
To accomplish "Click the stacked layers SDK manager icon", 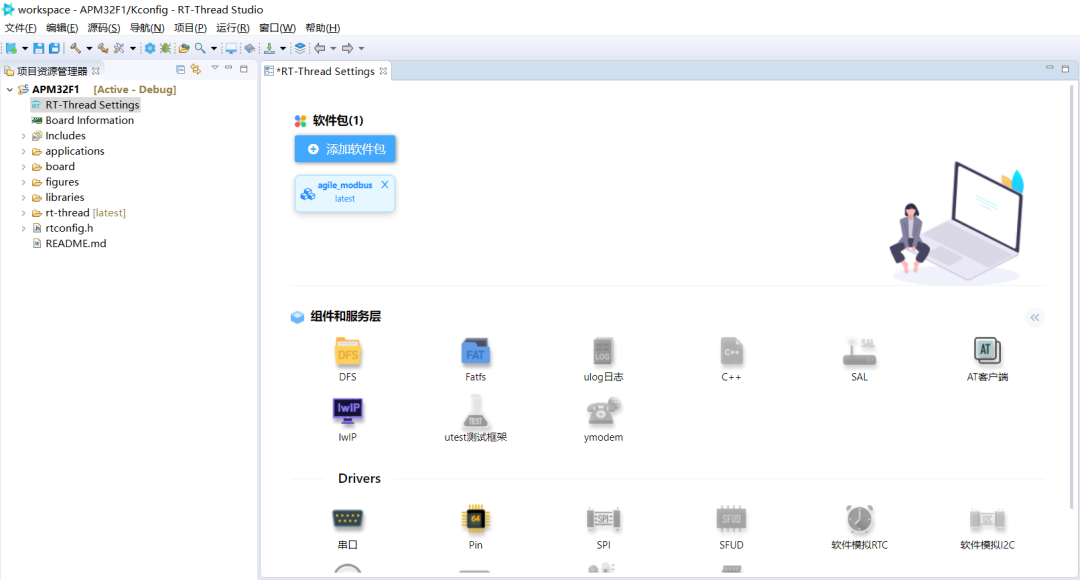I will (x=300, y=48).
